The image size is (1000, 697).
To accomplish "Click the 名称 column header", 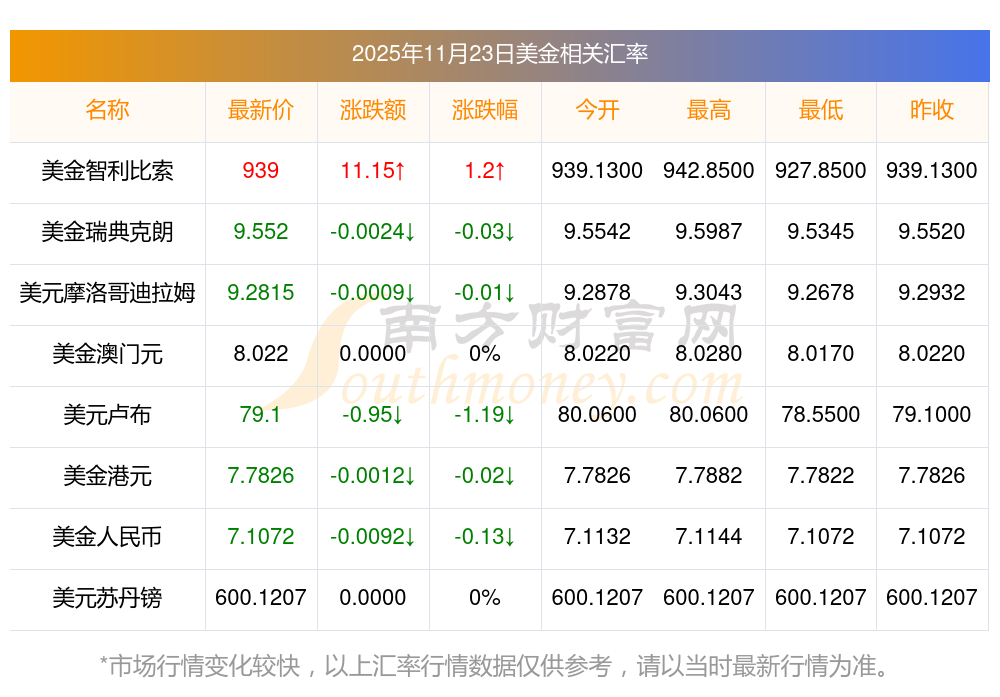I will 107,110.
